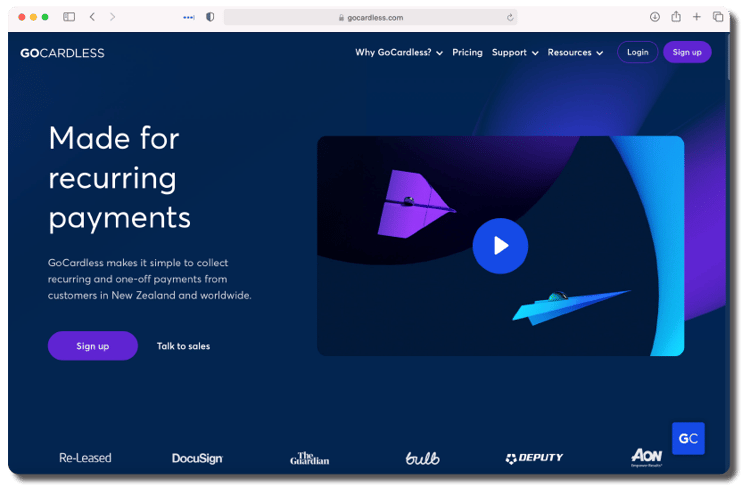Image resolution: width=750 pixels, height=487 pixels.
Task: Open a new tab with plus icon
Action: (x=697, y=17)
